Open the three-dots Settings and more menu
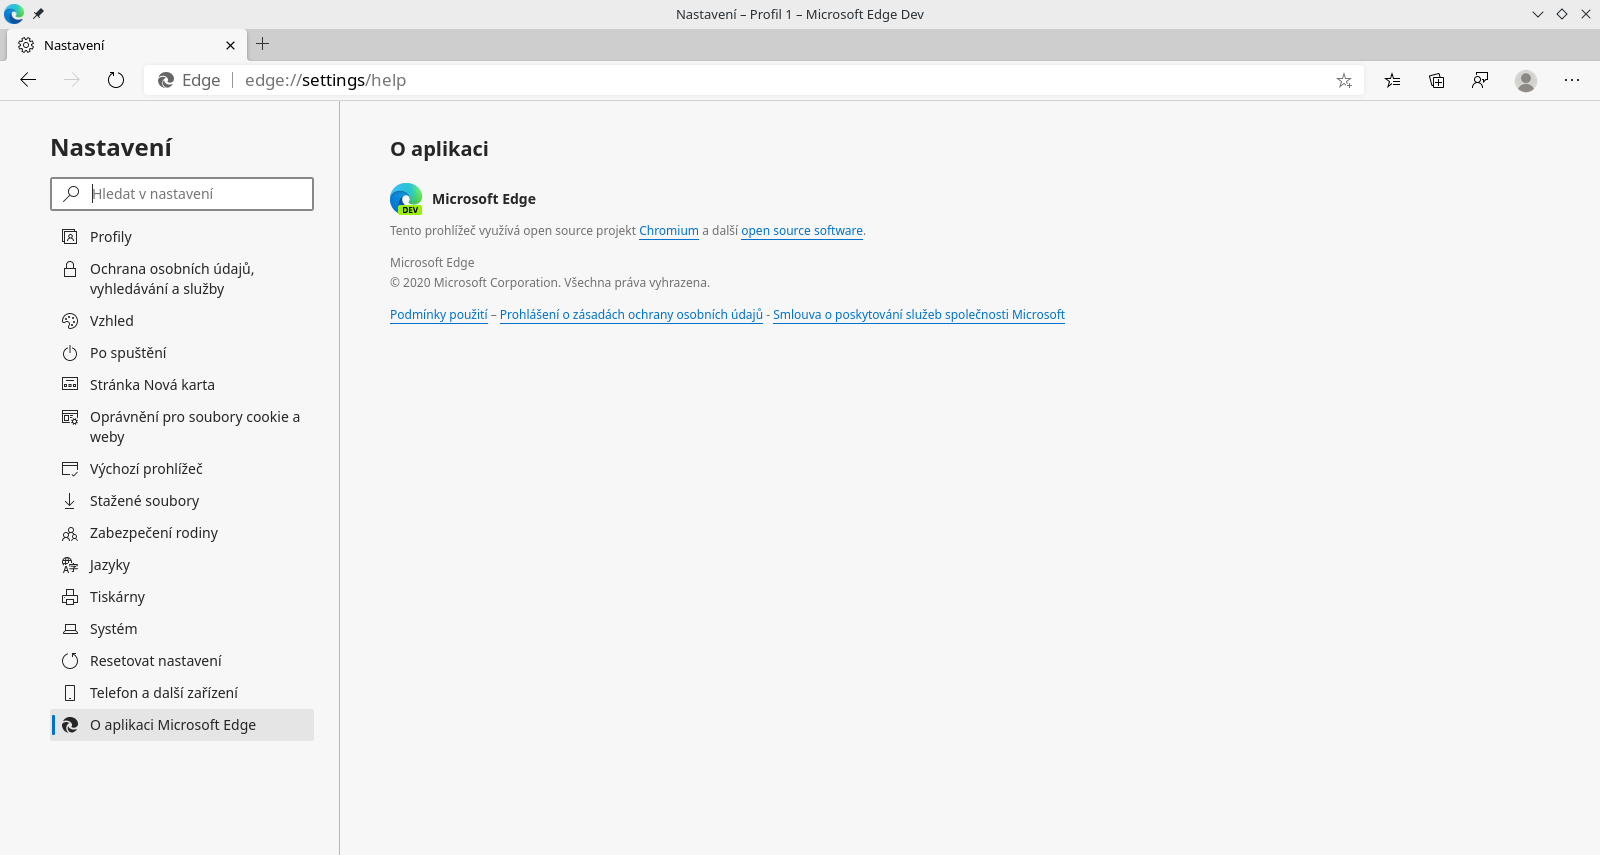This screenshot has height=855, width=1600. tap(1572, 80)
